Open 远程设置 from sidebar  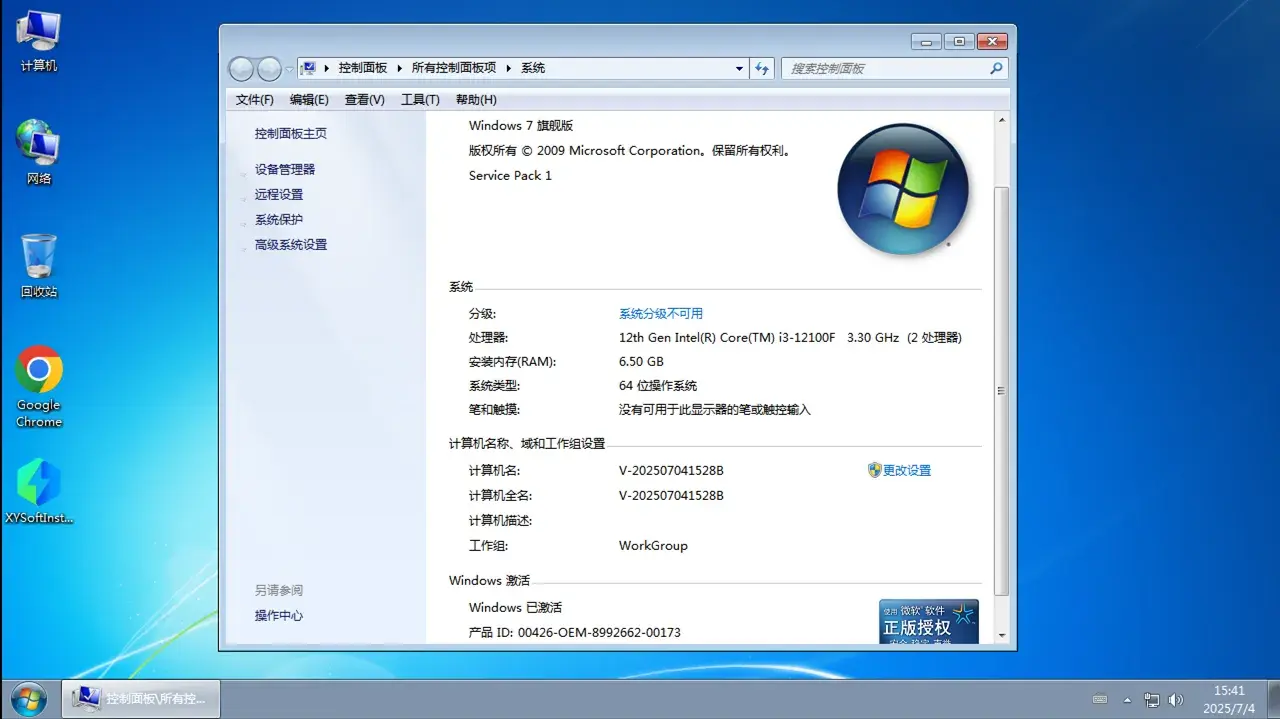(279, 194)
